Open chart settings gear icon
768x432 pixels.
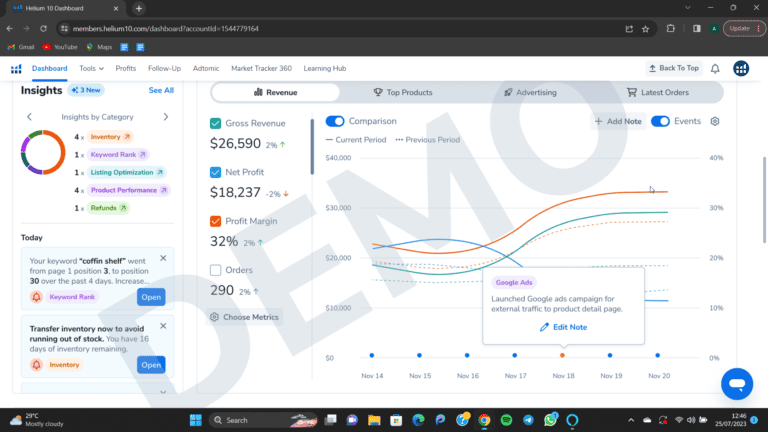(x=715, y=121)
